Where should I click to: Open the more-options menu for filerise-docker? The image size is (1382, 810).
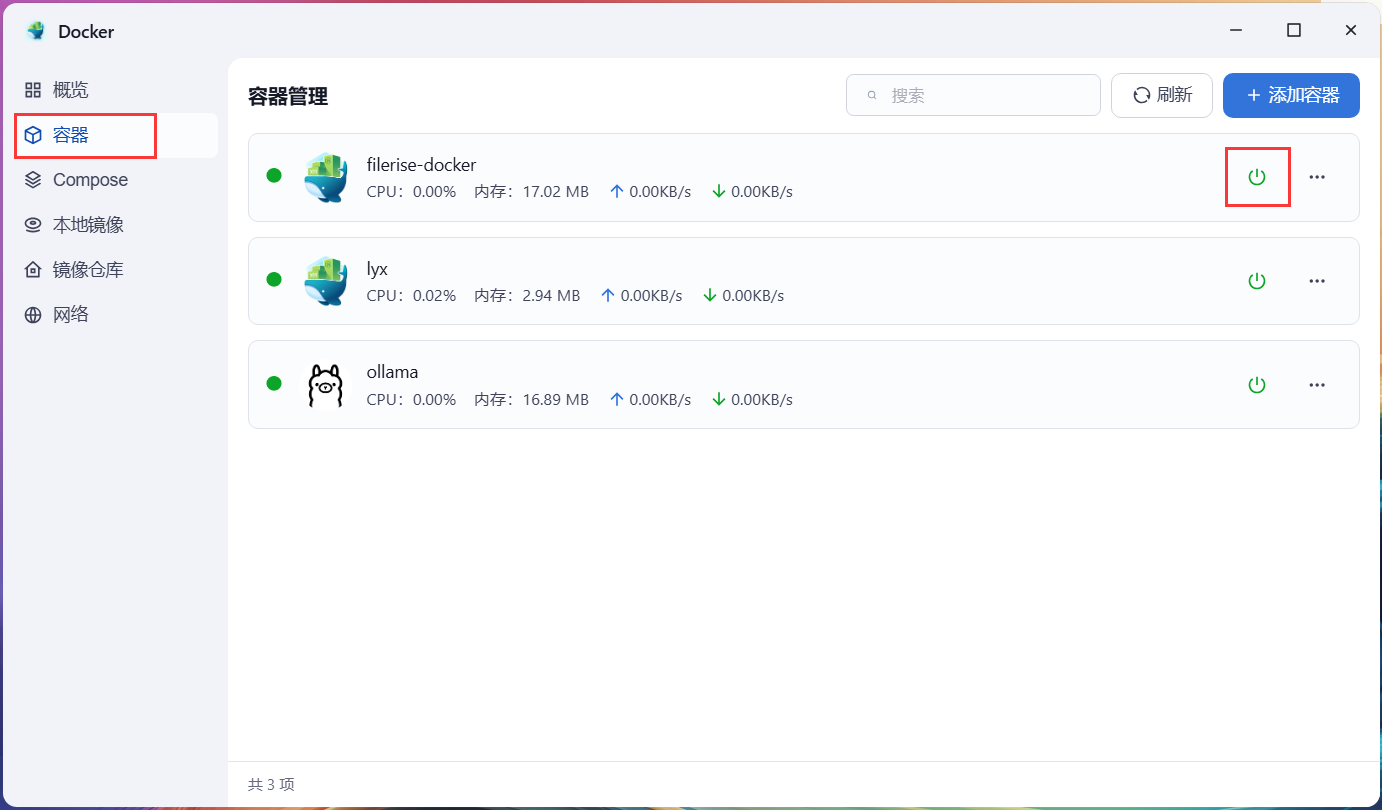pyautogui.click(x=1317, y=176)
